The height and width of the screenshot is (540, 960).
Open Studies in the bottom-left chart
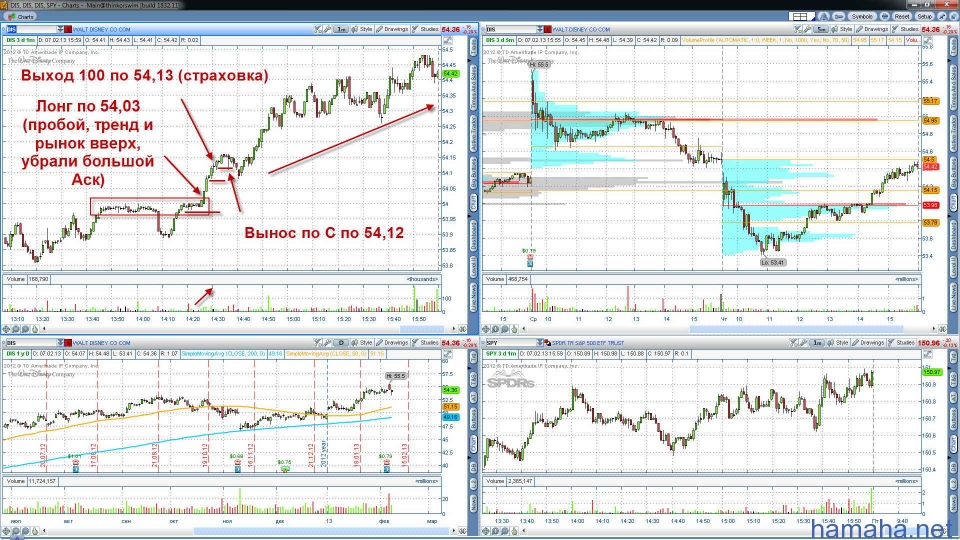click(426, 343)
